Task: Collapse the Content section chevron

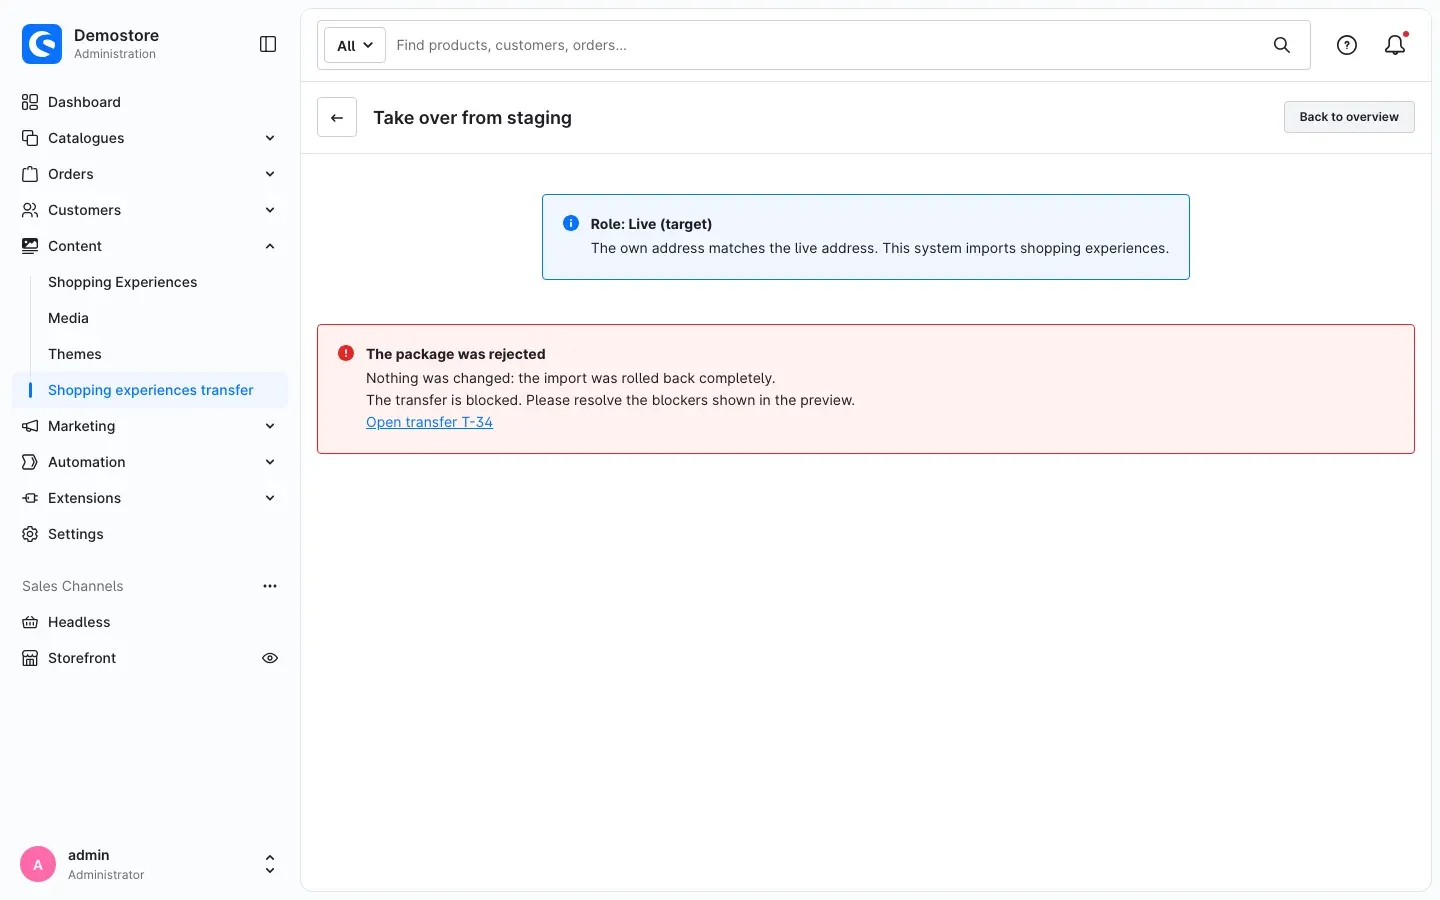Action: pos(270,246)
